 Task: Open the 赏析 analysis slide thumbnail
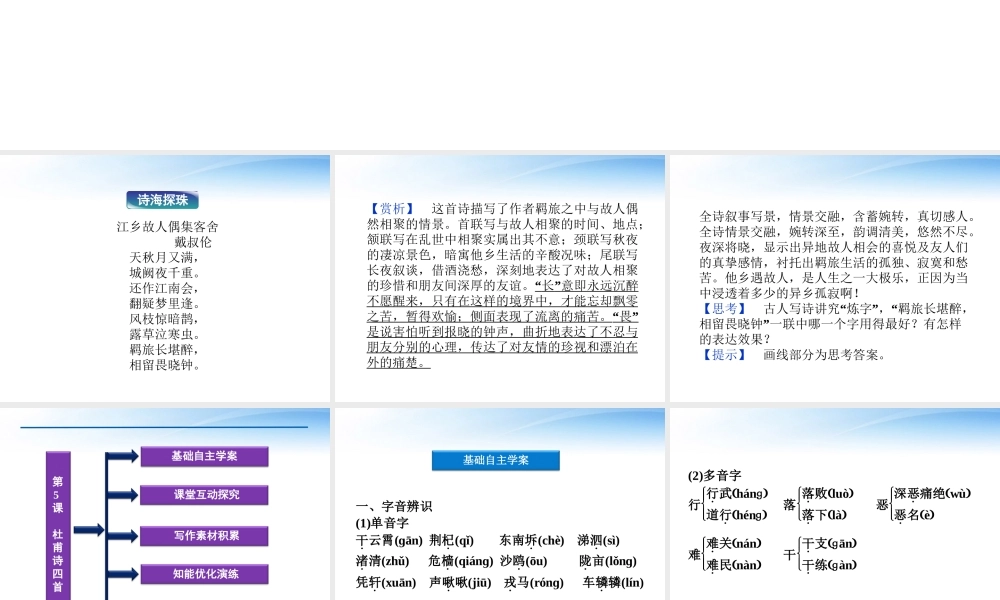[x=500, y=278]
